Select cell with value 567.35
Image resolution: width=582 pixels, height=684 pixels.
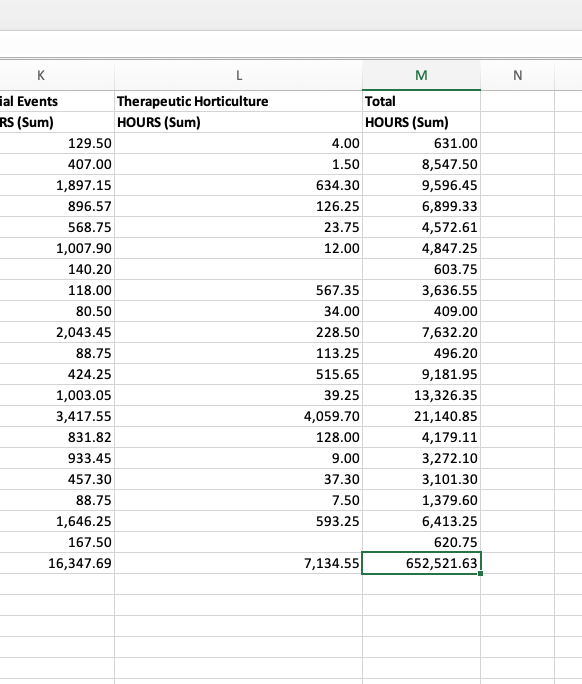pos(239,290)
